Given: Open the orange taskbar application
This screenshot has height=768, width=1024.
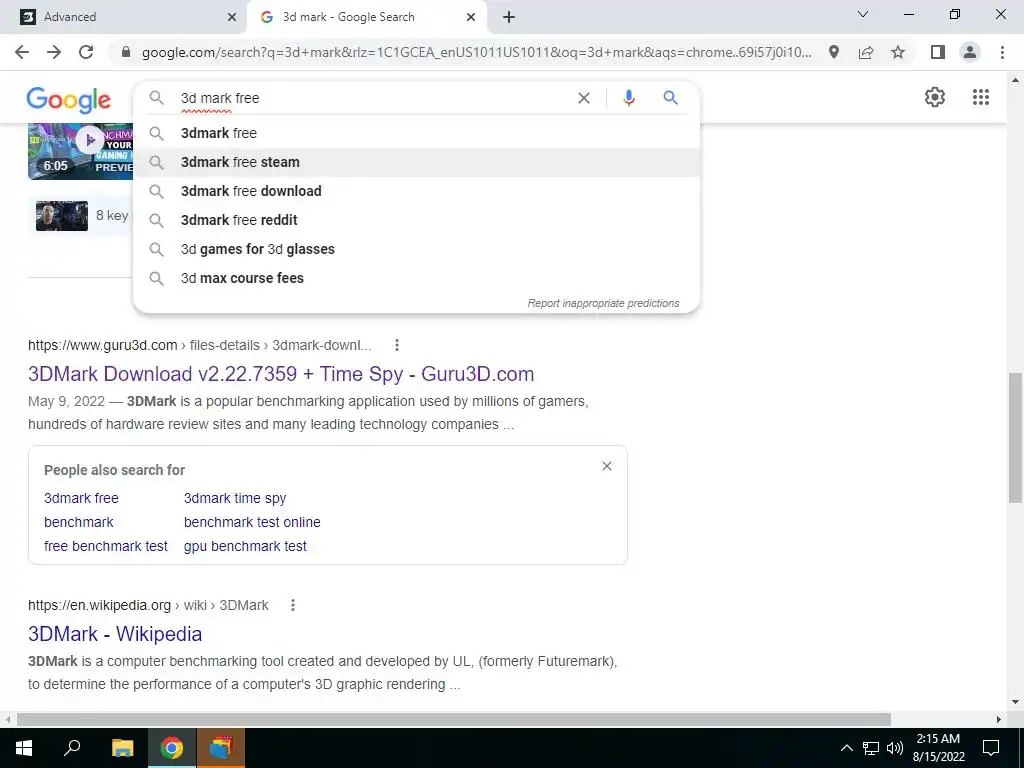Looking at the screenshot, I should coord(221,748).
